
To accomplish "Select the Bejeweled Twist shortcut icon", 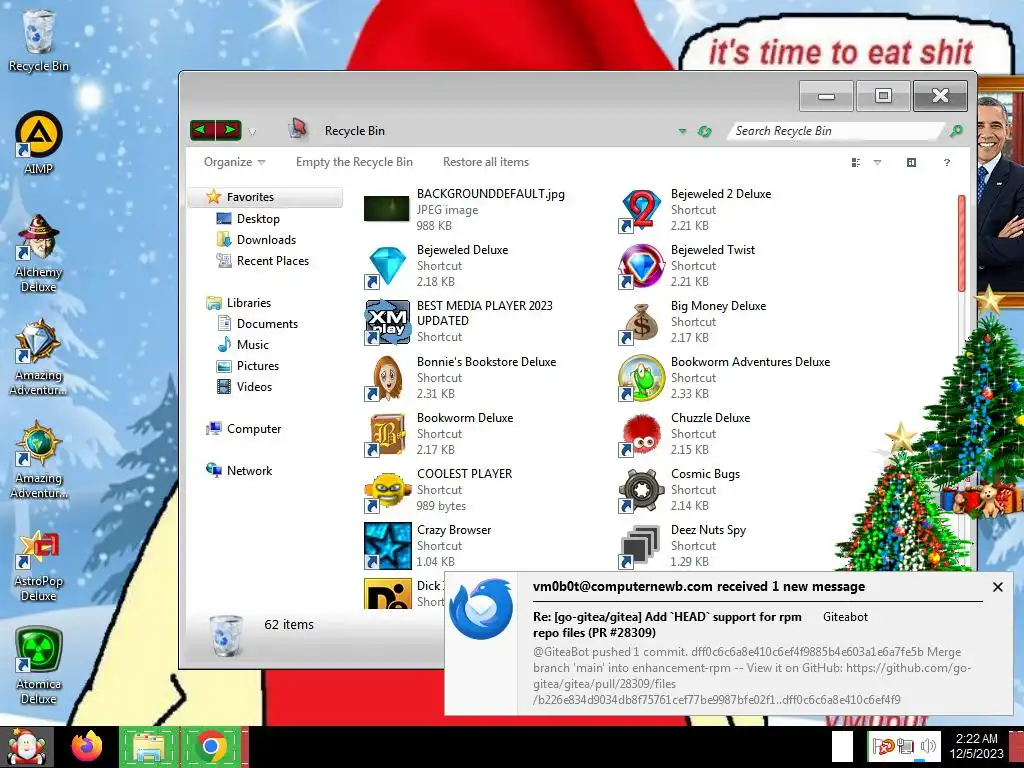I will click(x=641, y=266).
